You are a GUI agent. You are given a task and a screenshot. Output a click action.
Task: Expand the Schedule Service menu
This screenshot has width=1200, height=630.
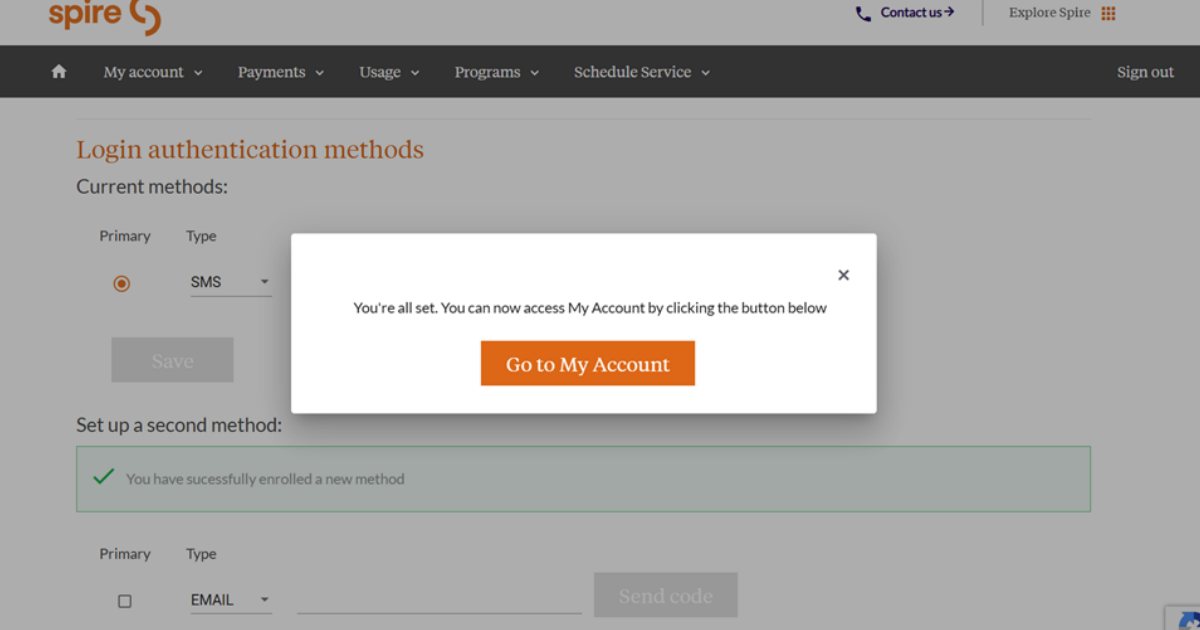(641, 72)
